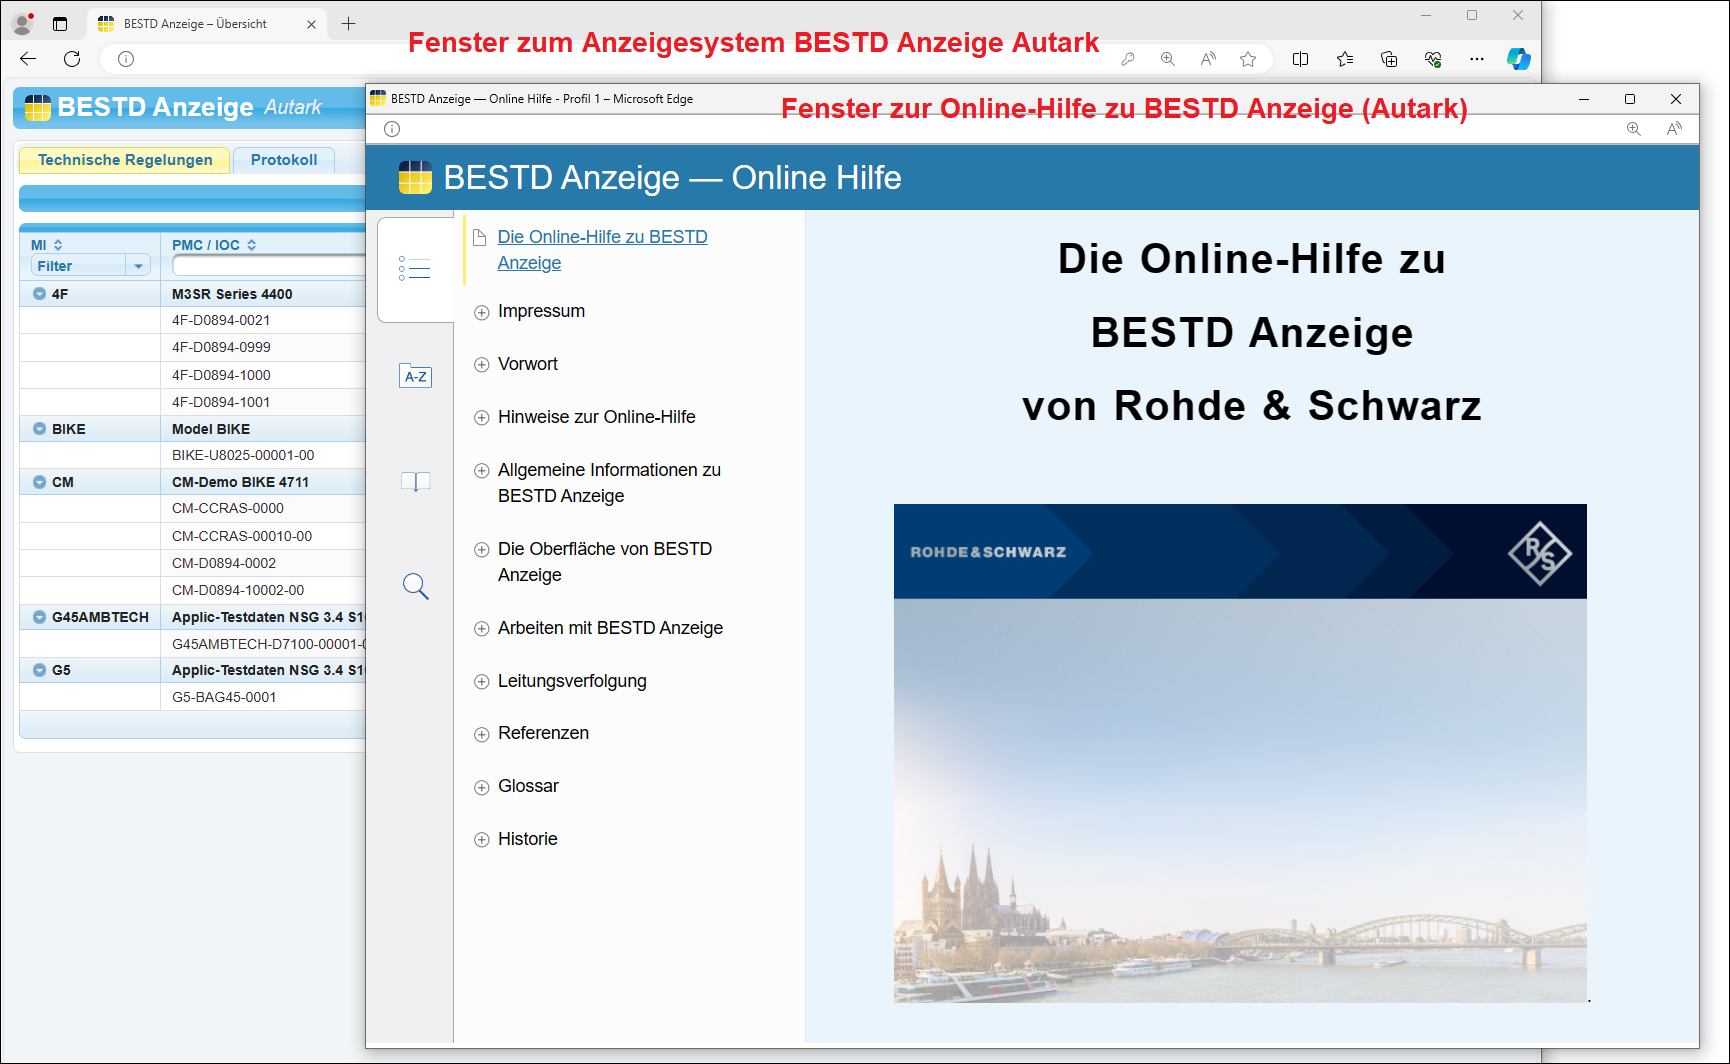Open Edge settings and more menu

click(1477, 59)
